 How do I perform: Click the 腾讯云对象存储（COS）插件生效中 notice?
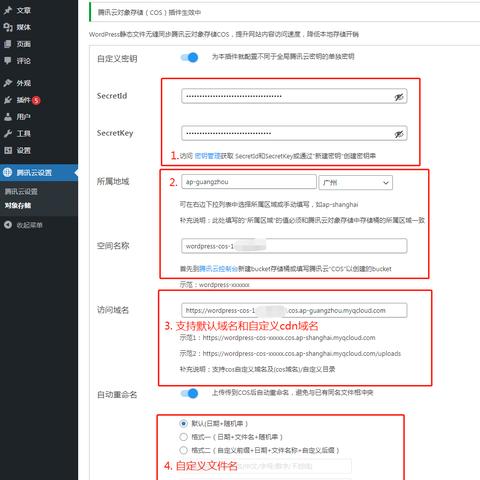pos(149,13)
